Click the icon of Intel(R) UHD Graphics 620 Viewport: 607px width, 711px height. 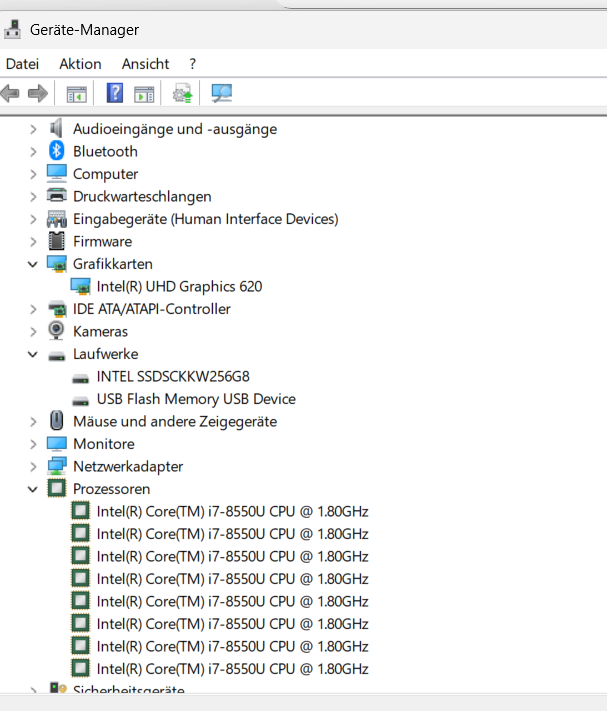tap(80, 287)
